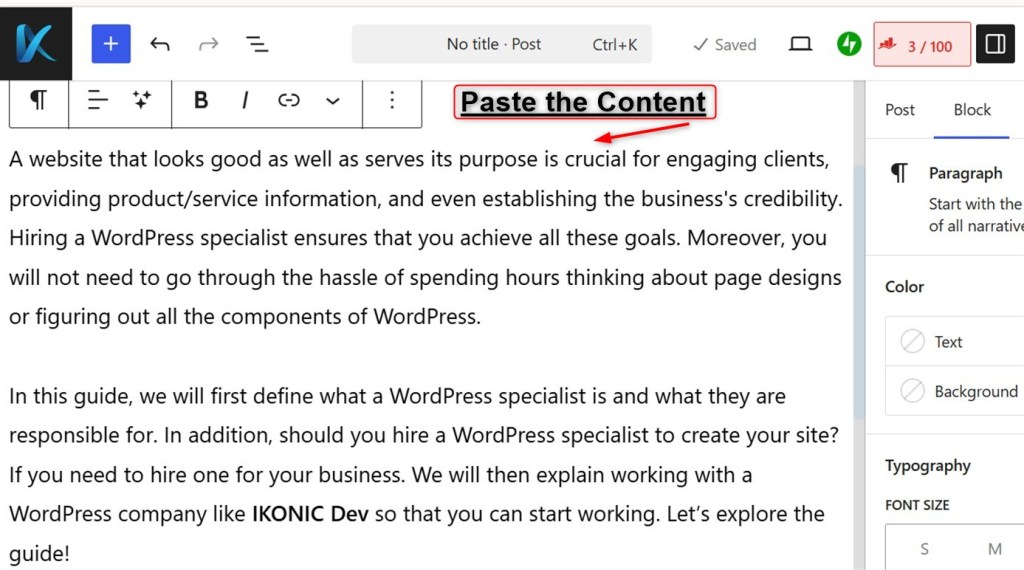Click the Paragraph block icon in sidebar
1024x570 pixels.
coord(899,173)
